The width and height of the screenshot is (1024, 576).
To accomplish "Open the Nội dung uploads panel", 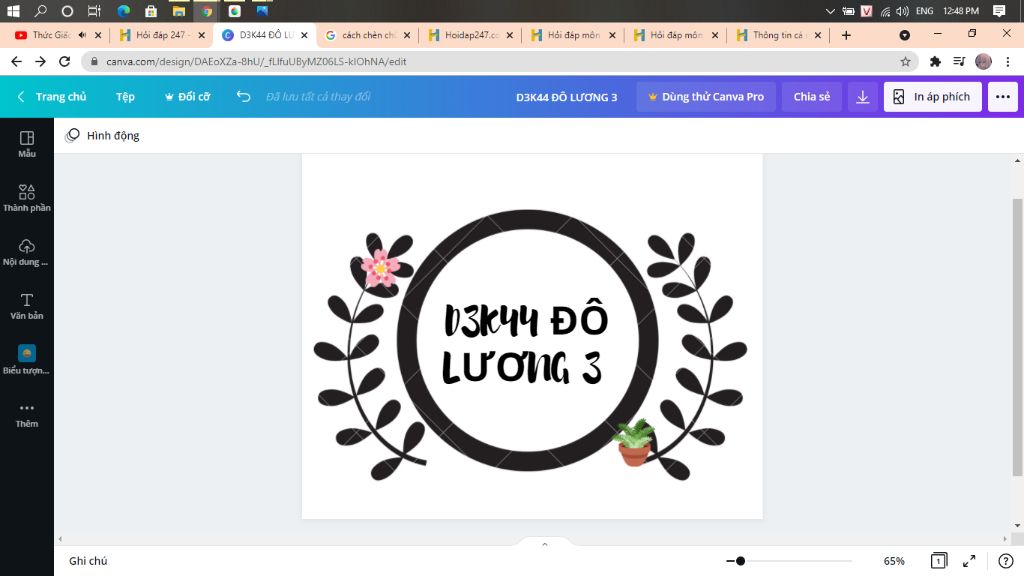I will coord(27,252).
